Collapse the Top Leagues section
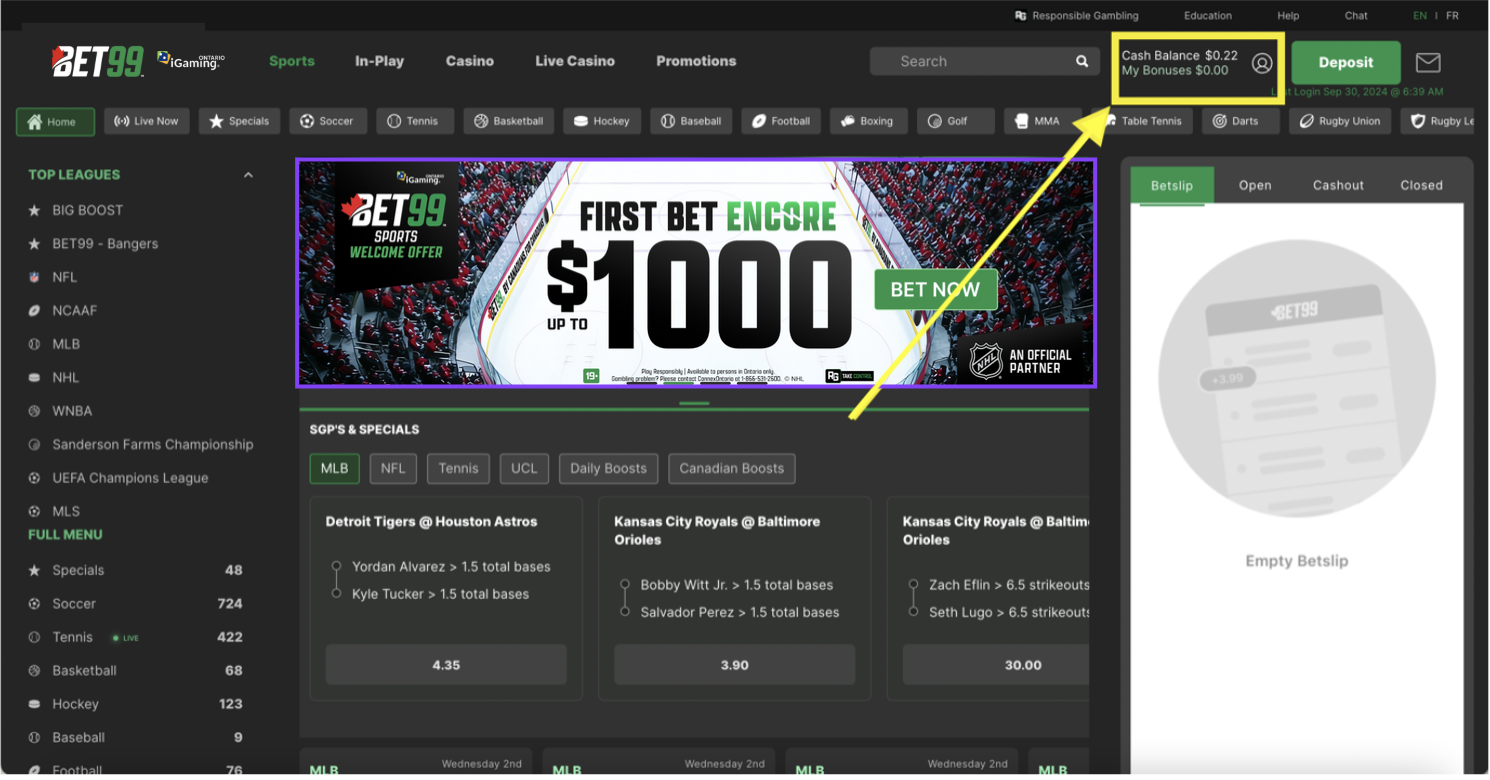1490x780 pixels. (x=248, y=175)
